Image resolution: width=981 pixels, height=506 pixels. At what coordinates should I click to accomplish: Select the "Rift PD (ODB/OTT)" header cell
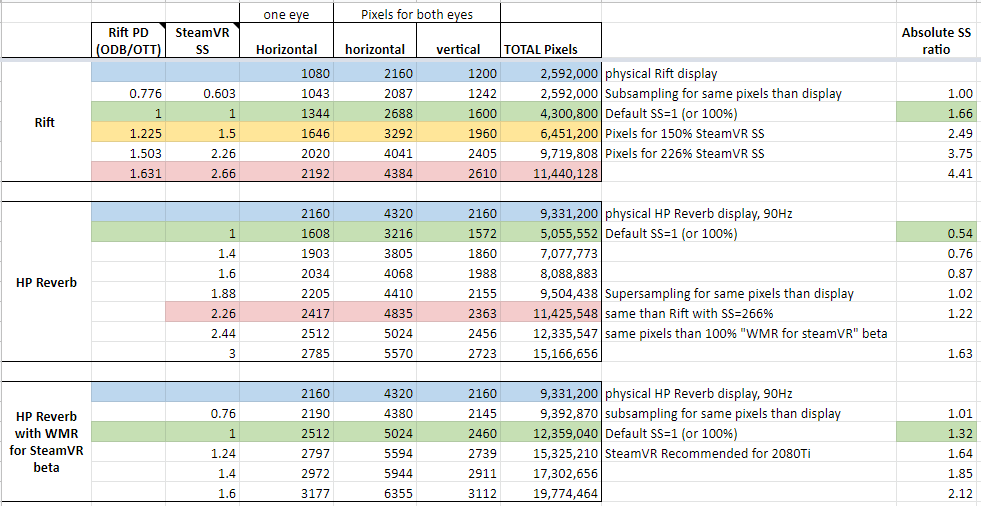click(x=126, y=40)
